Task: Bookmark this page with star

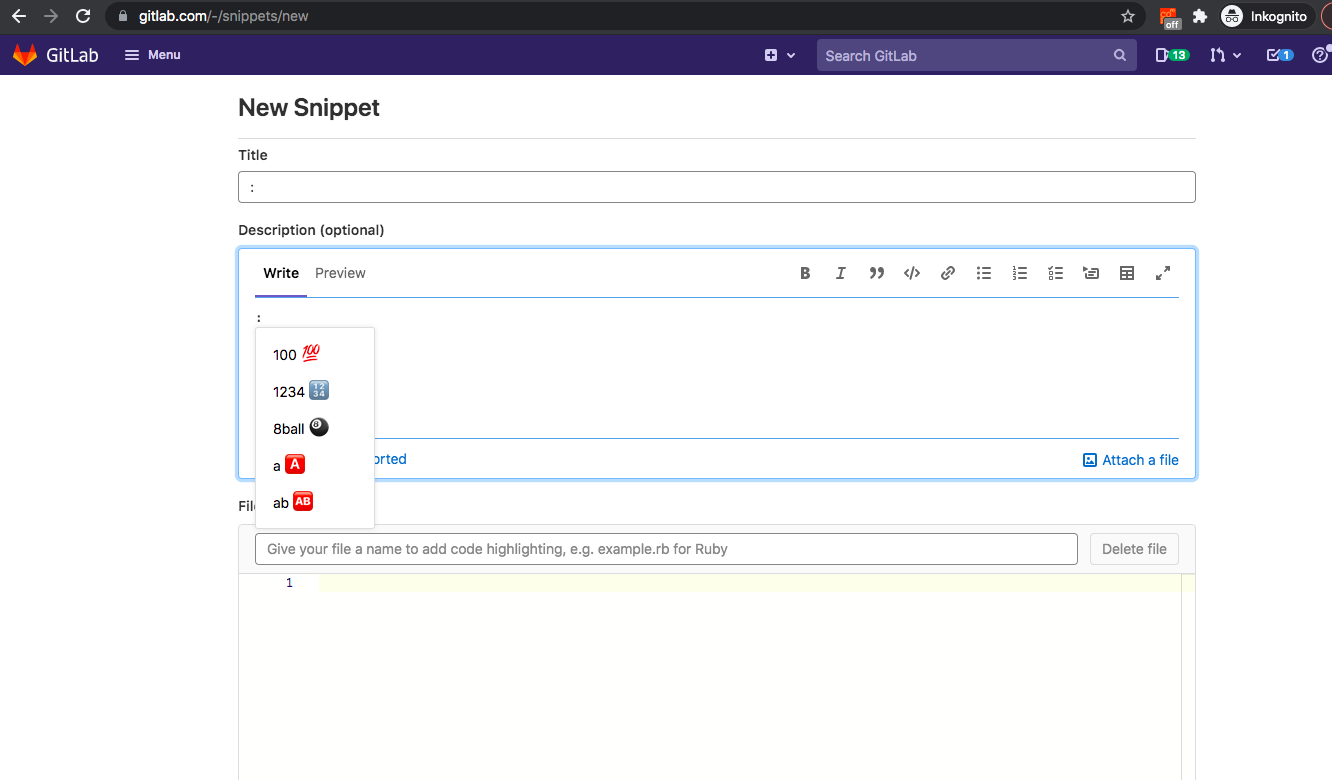Action: pos(1128,16)
